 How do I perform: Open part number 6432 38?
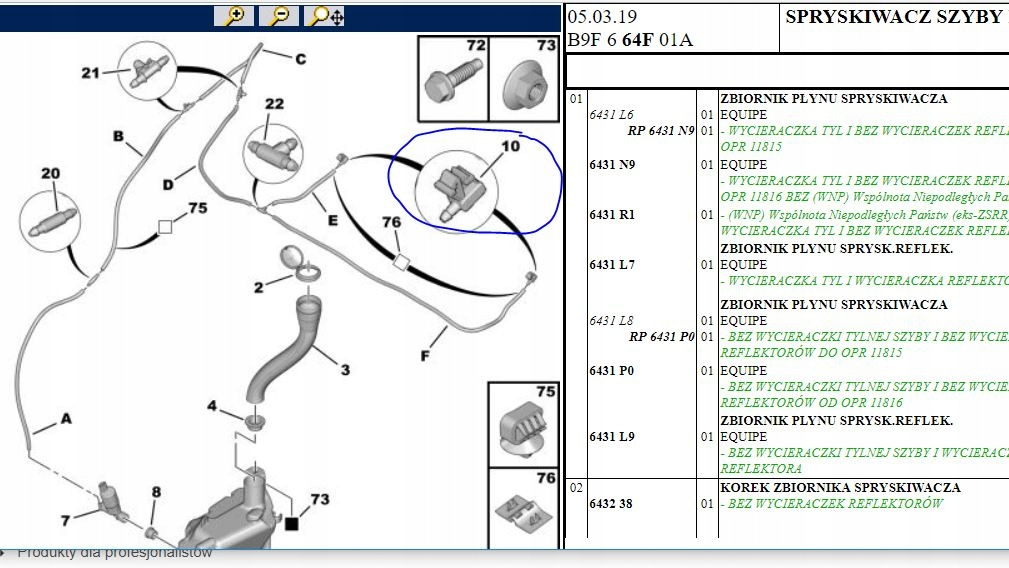pyautogui.click(x=610, y=504)
